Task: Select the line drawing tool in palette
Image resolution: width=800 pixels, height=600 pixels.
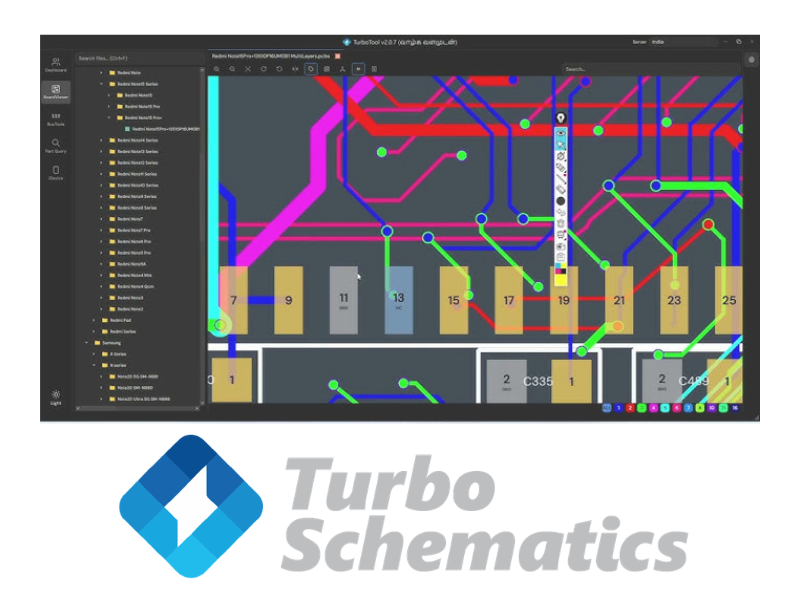Action: (561, 178)
